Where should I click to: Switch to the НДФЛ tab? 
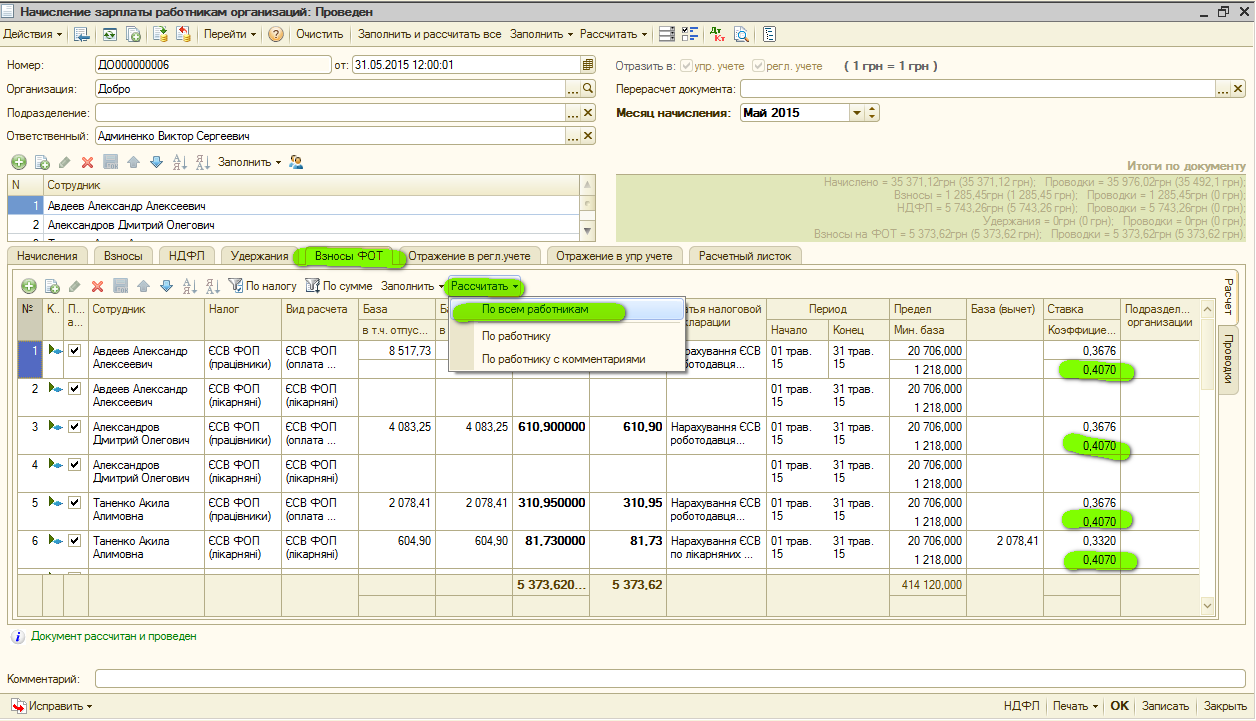[x=186, y=256]
